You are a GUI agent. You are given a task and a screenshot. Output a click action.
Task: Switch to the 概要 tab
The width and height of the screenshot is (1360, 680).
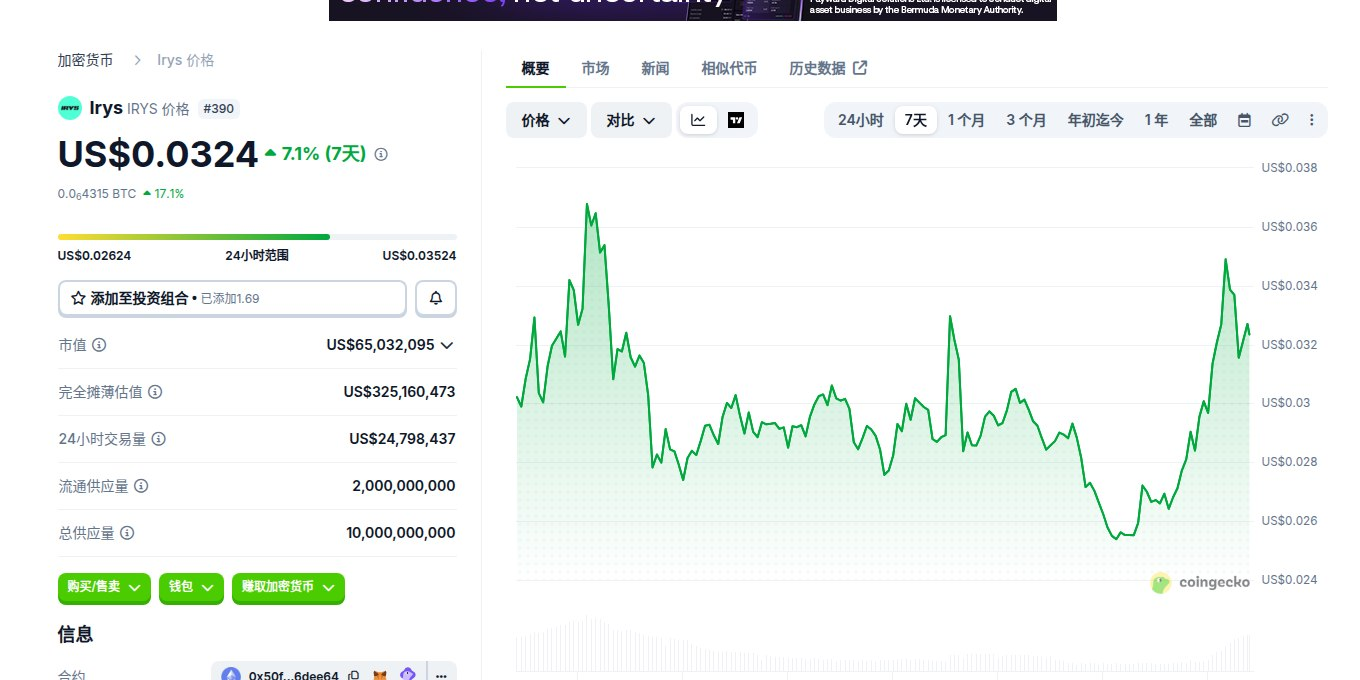[x=535, y=68]
